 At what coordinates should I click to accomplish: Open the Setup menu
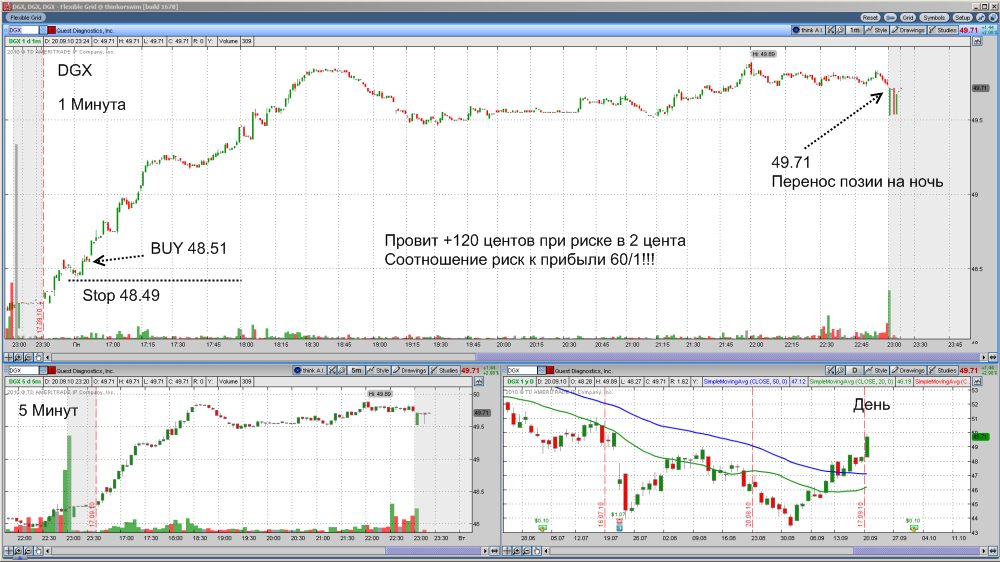(963, 18)
